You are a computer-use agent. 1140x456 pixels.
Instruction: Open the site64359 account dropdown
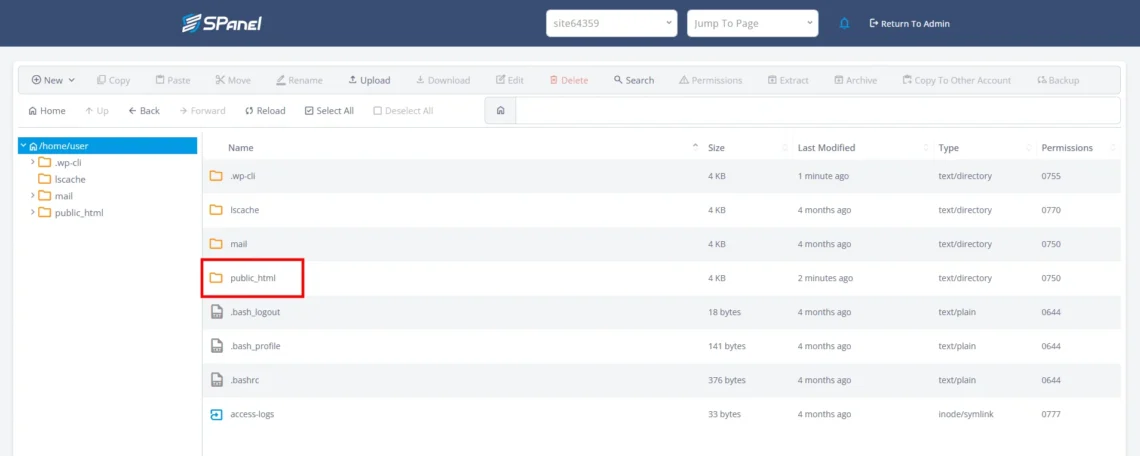tap(611, 23)
